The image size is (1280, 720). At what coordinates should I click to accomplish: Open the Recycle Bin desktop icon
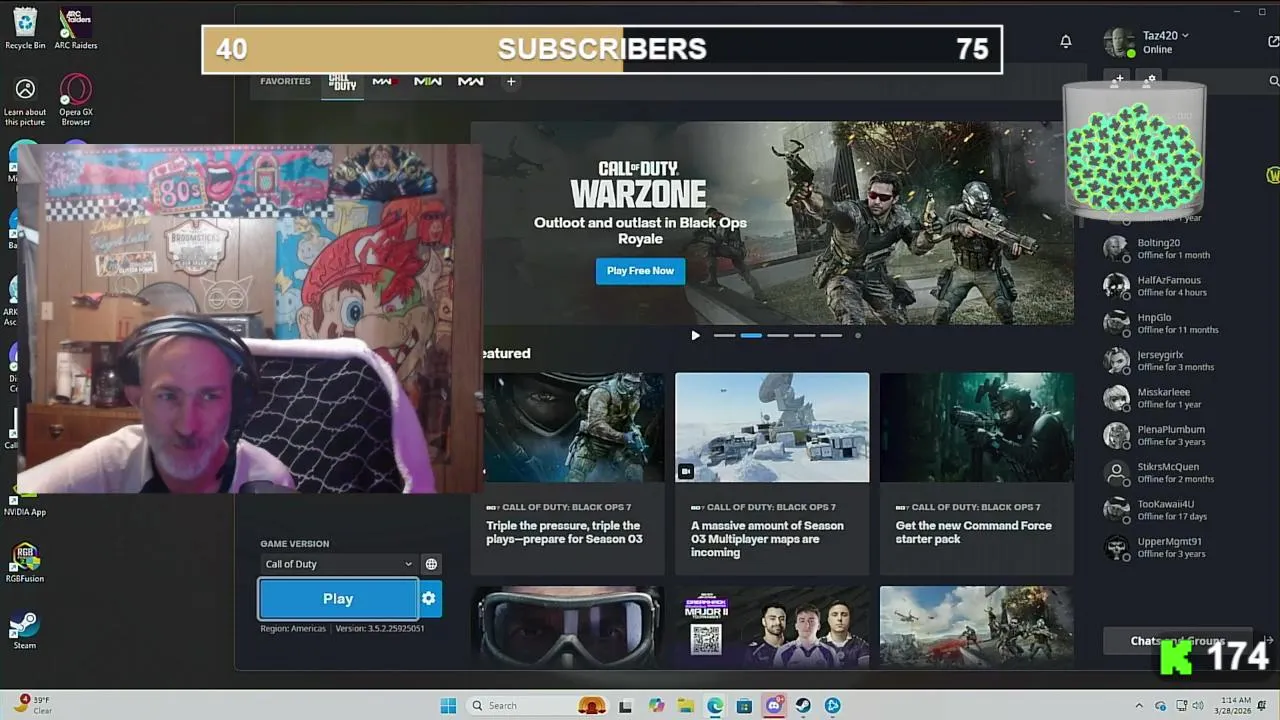click(25, 28)
